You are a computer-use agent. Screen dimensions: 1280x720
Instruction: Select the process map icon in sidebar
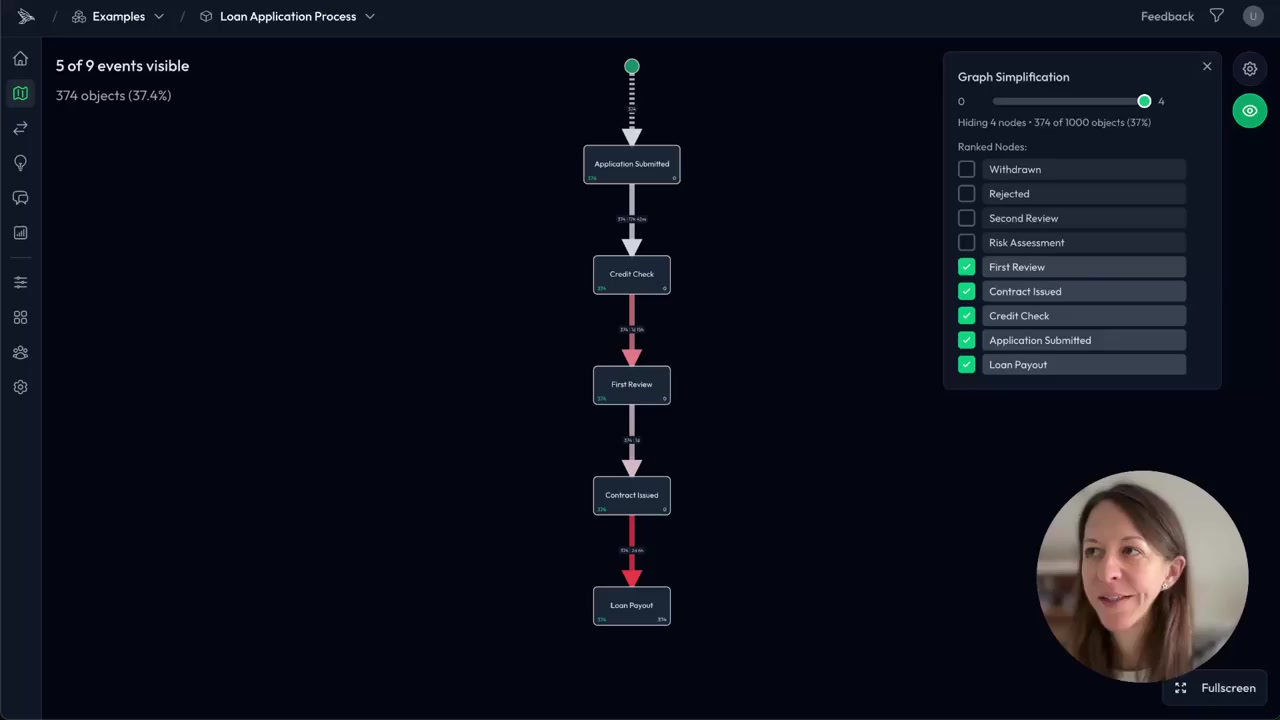(20, 93)
